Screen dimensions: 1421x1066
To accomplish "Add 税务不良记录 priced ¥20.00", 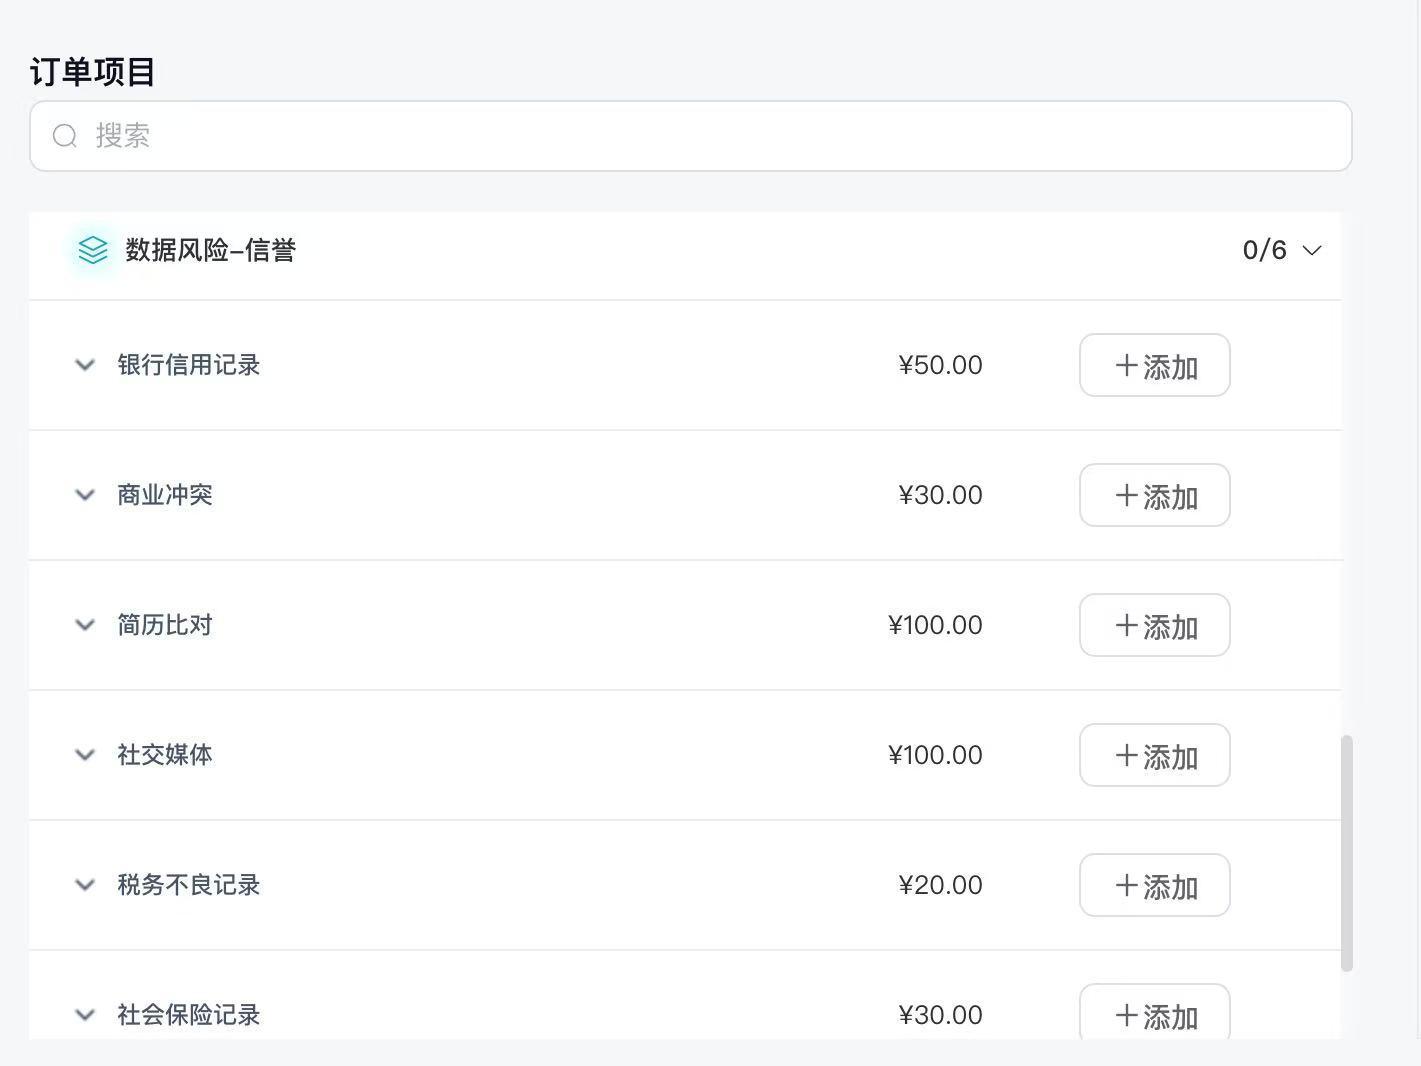I will coord(1155,885).
